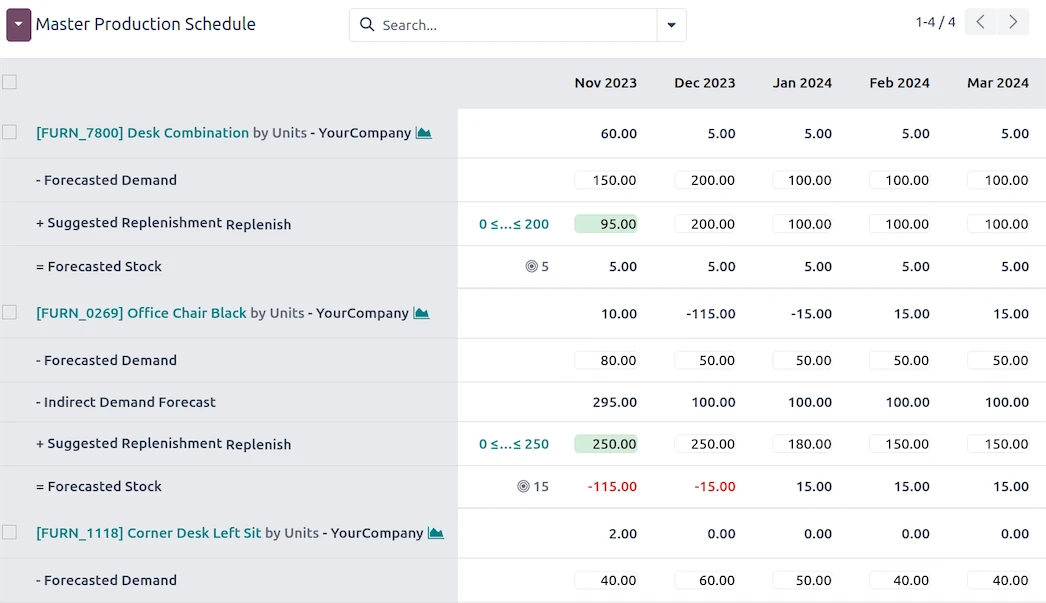Click the purple app icon beside Master Production Schedule
This screenshot has width=1046, height=603.
click(x=16, y=22)
